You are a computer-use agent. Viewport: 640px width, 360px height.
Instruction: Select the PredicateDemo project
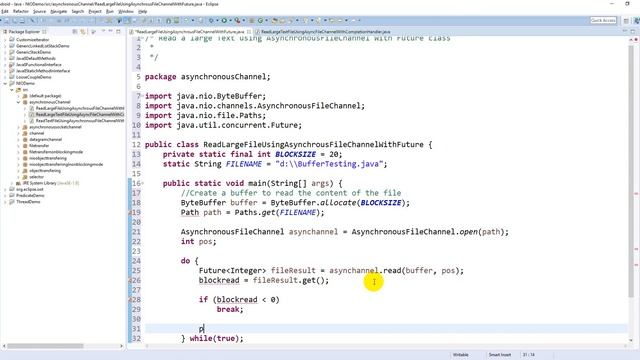pyautogui.click(x=30, y=196)
